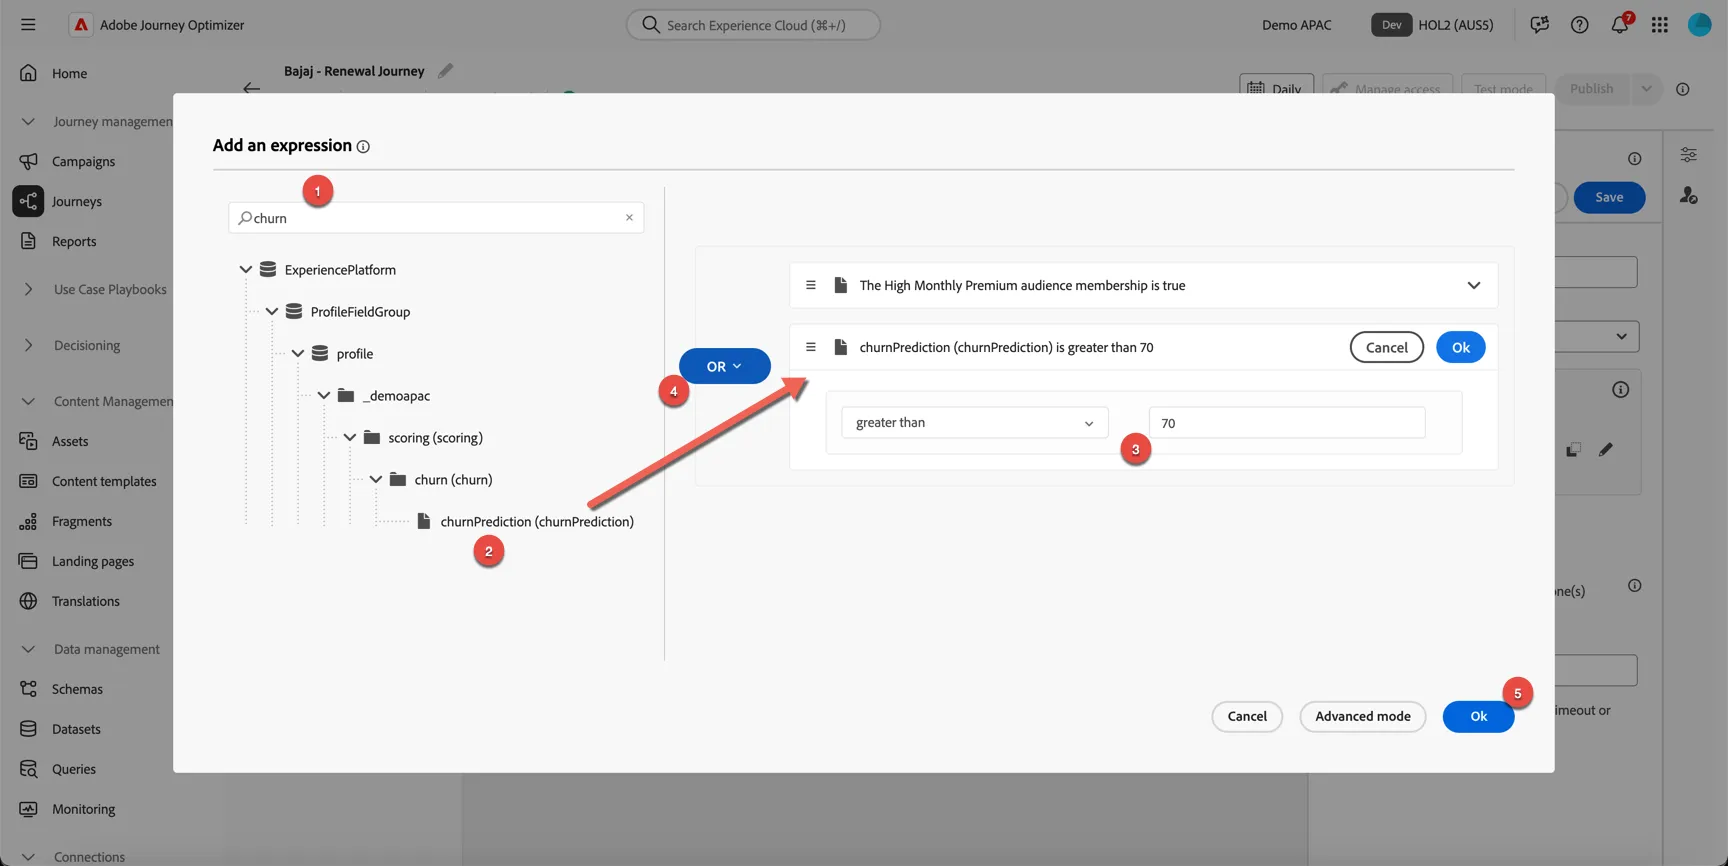Open Reports in the sidebar
Screen dimensions: 1728x866
(74, 241)
